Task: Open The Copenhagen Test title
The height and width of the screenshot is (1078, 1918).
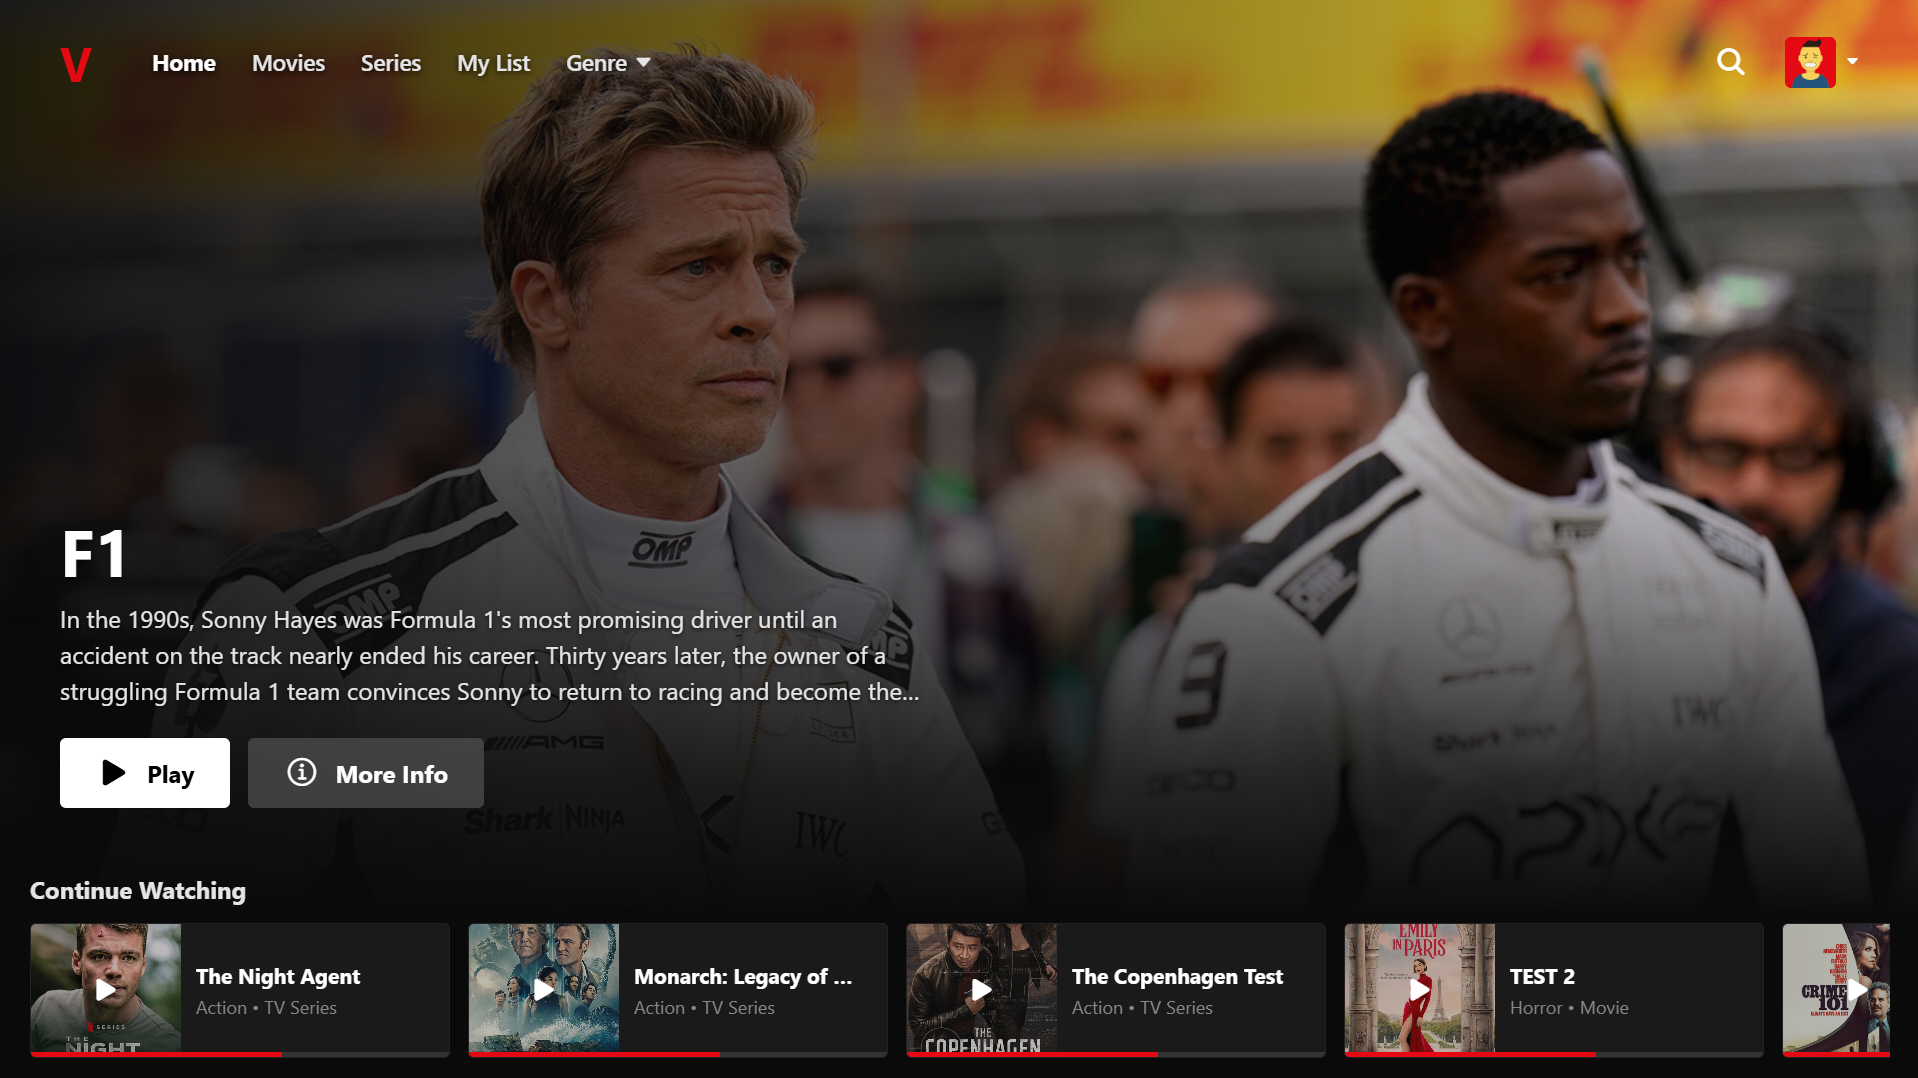Action: tap(1177, 976)
